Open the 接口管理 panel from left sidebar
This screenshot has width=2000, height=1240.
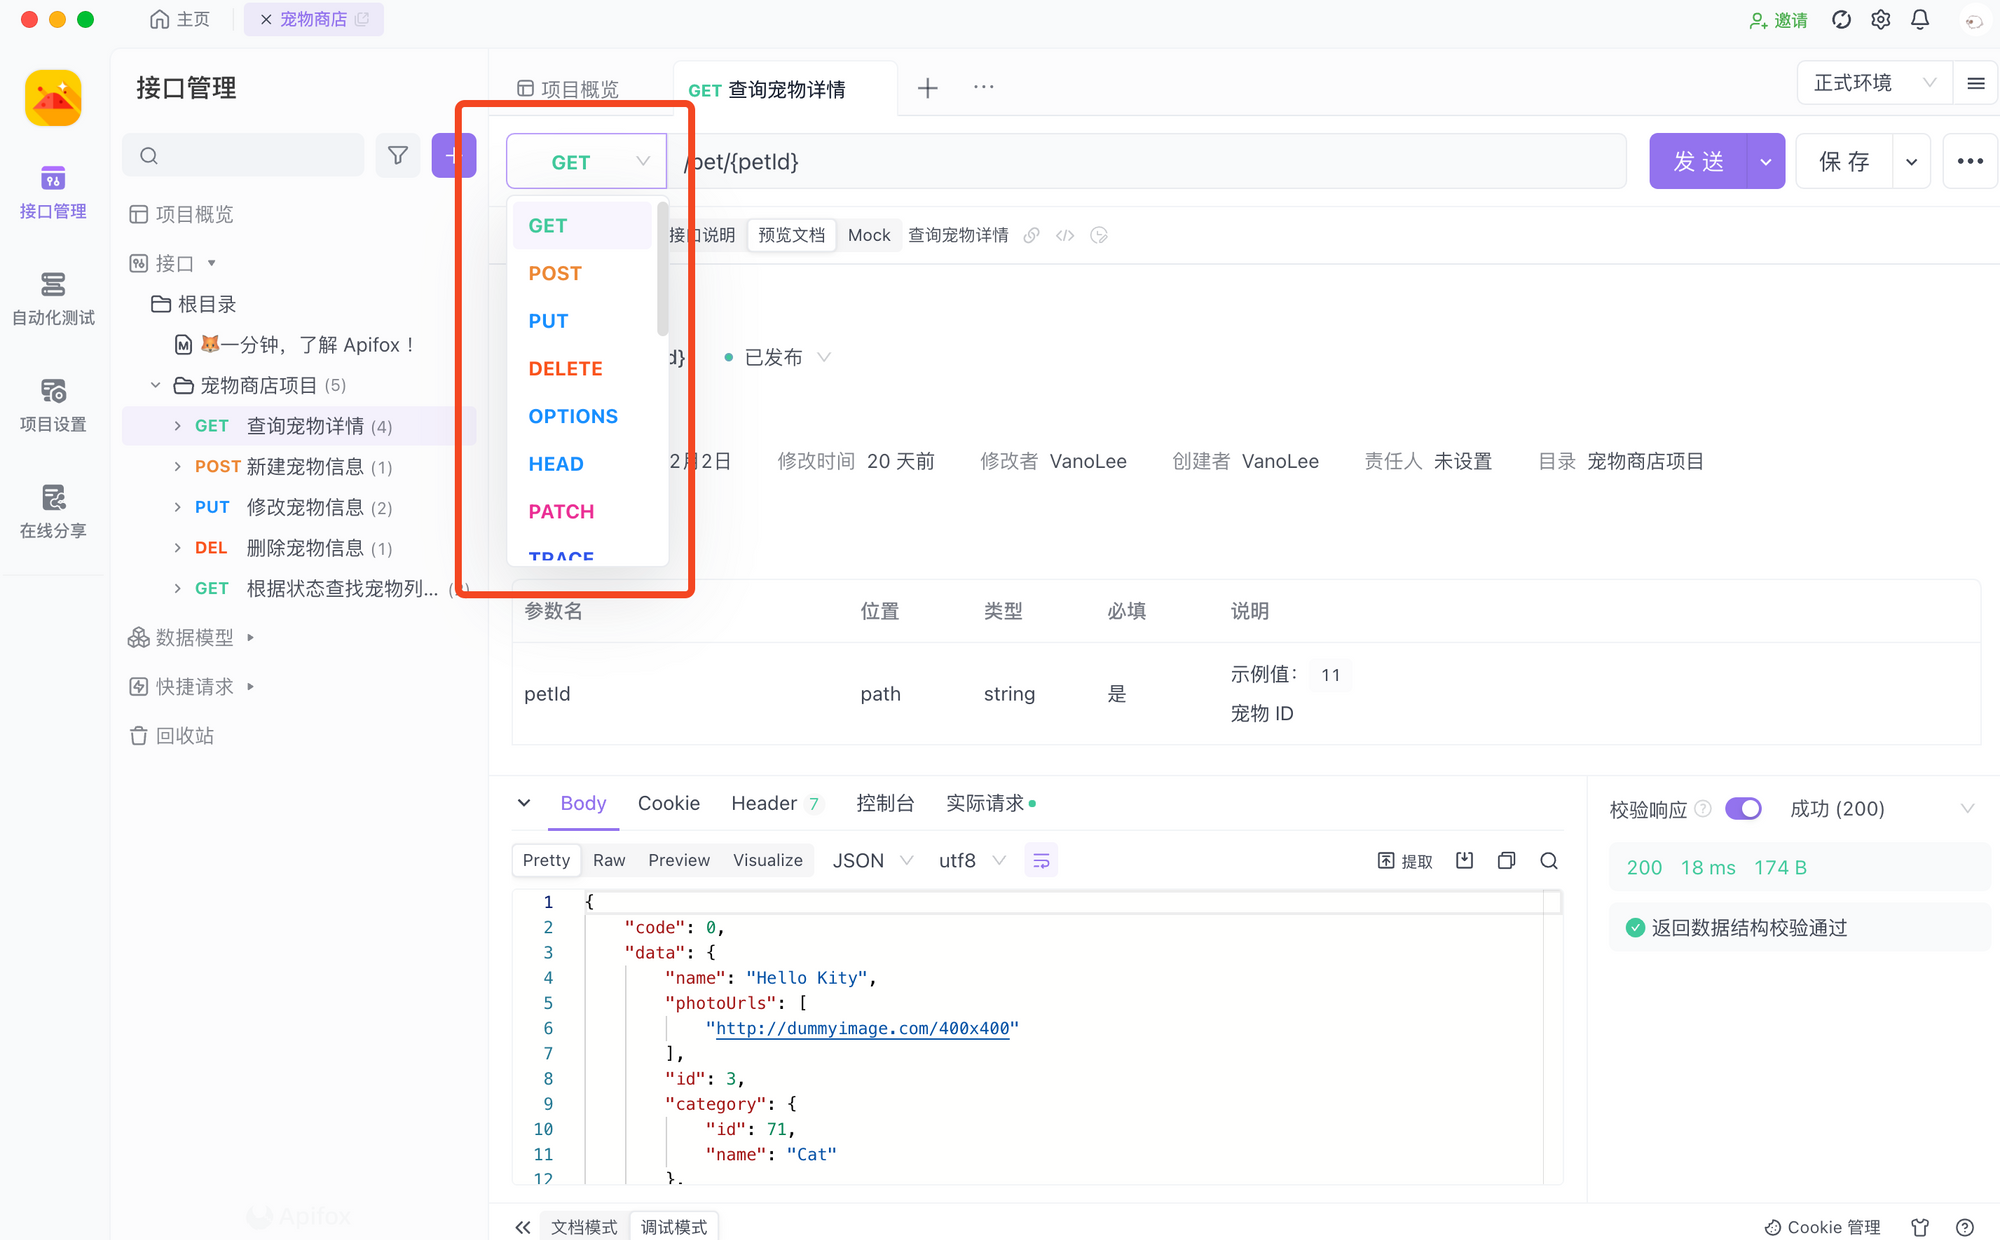[x=52, y=190]
